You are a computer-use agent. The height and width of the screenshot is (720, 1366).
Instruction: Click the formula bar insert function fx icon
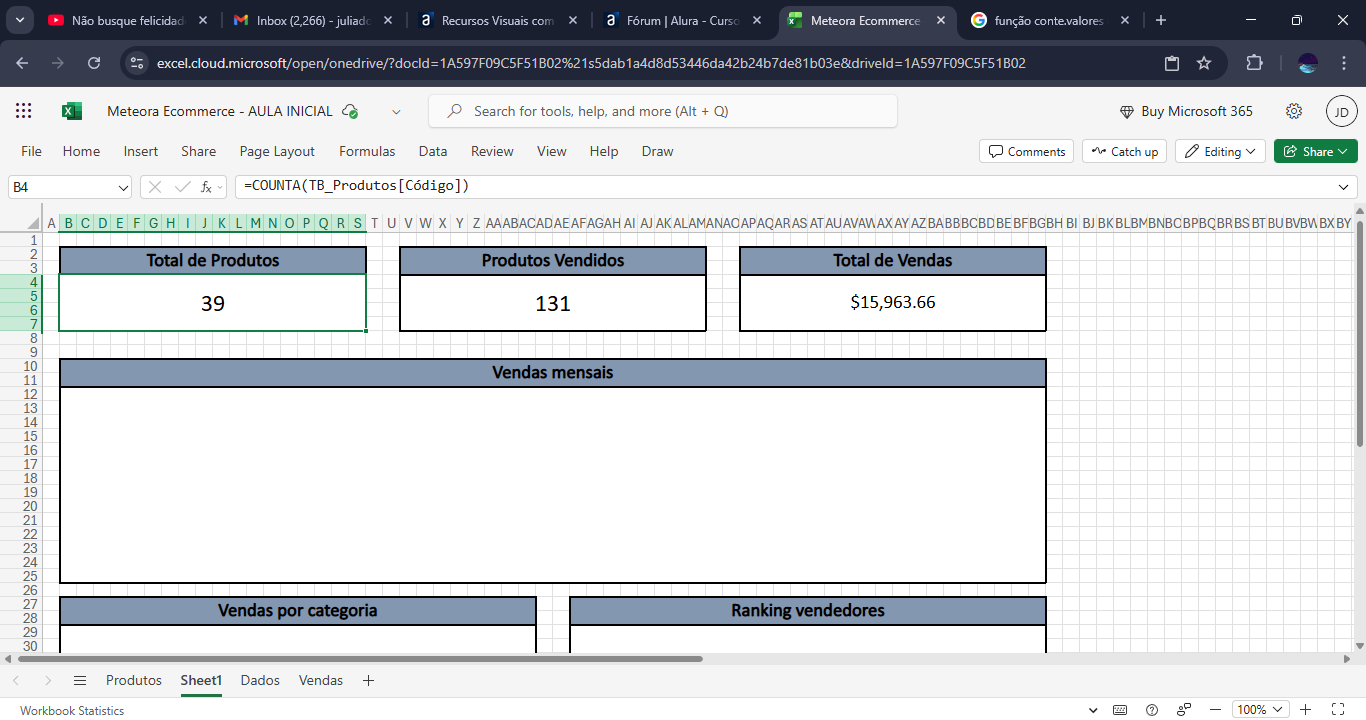(206, 186)
